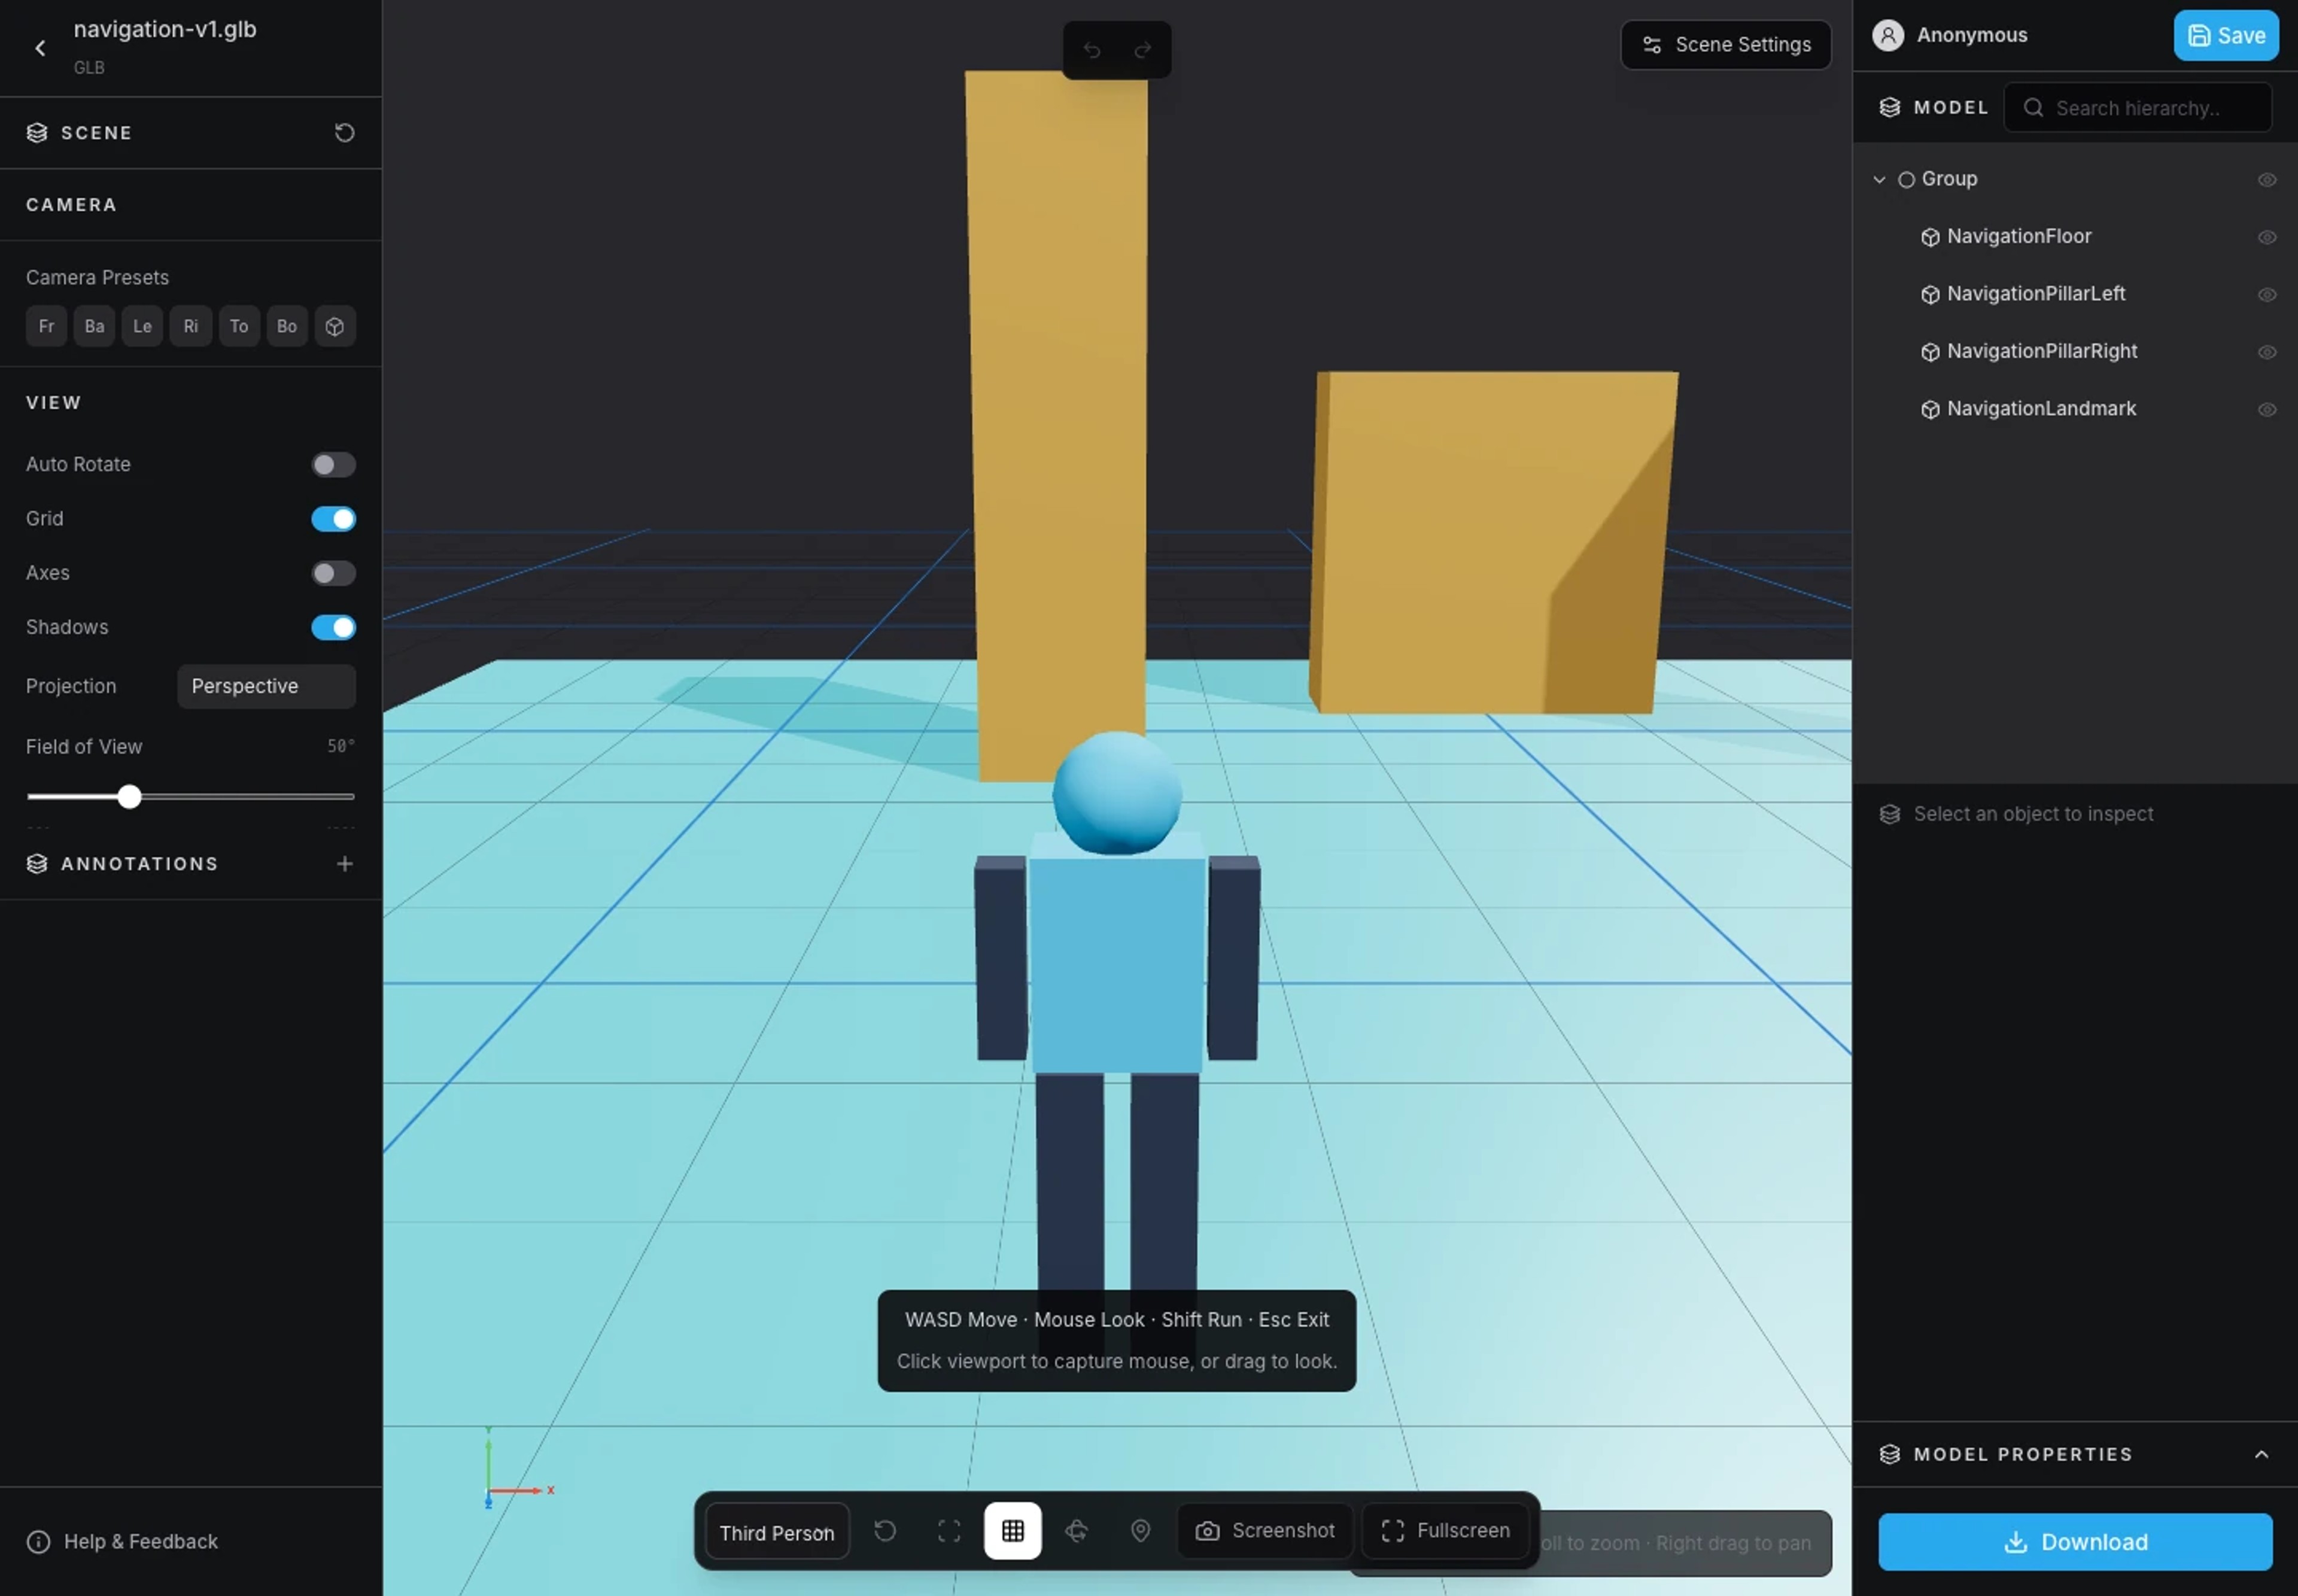Collapse the Model Properties panel chevron

(x=2261, y=1454)
